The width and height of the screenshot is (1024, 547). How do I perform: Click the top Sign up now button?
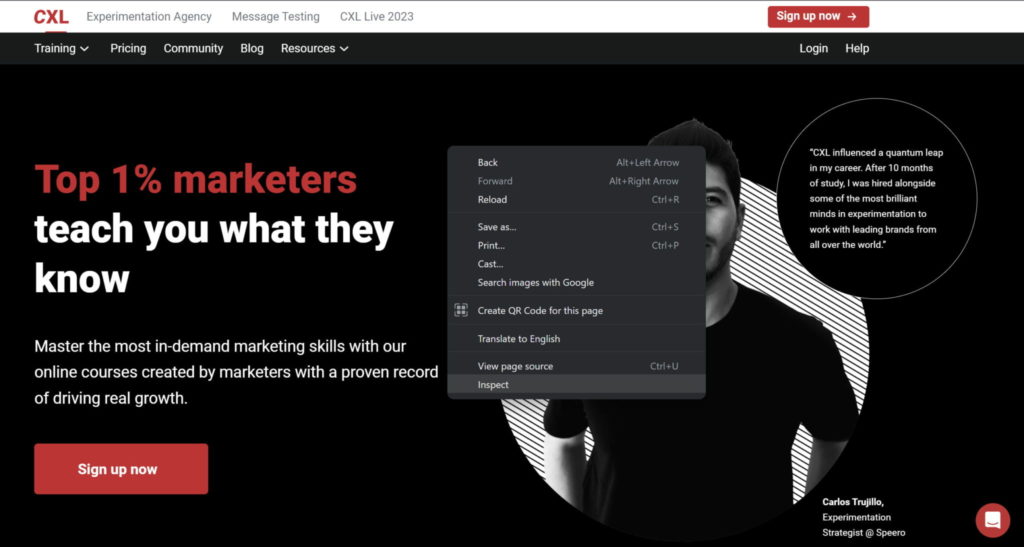pos(818,16)
